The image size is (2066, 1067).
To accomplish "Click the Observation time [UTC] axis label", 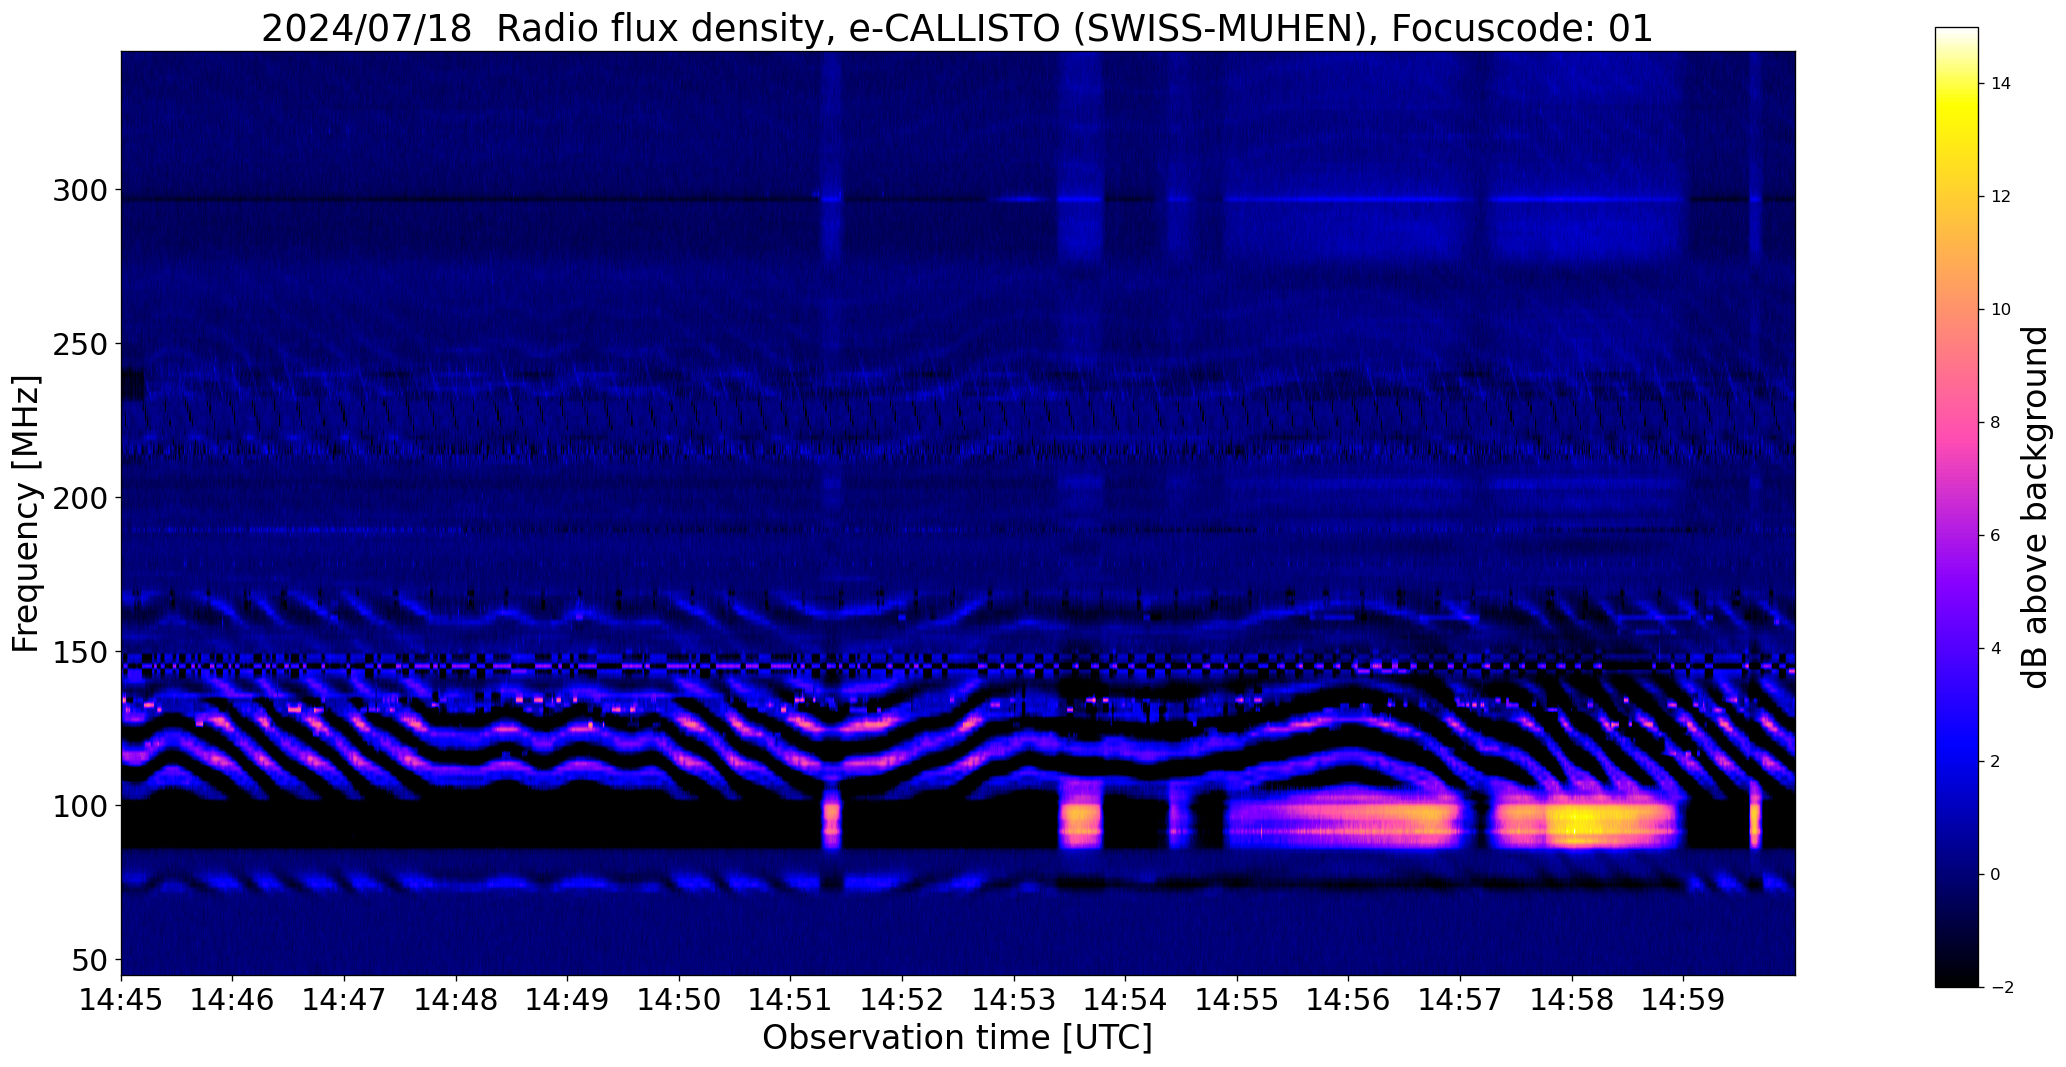I will click(957, 1038).
